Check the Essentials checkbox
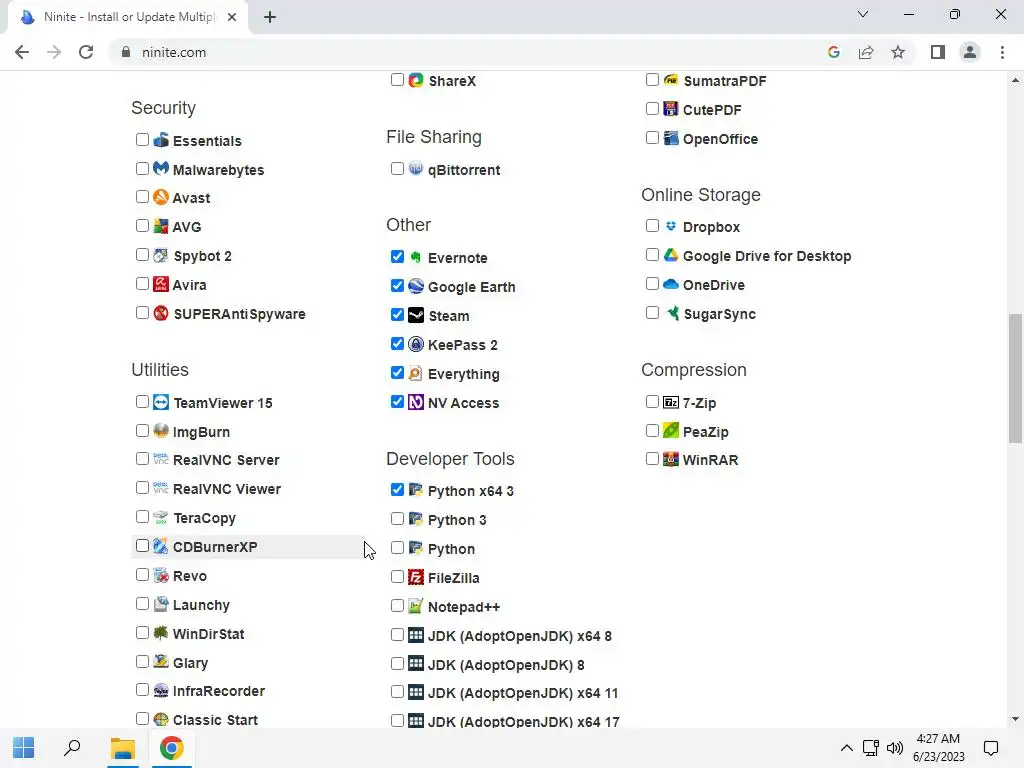 (142, 139)
